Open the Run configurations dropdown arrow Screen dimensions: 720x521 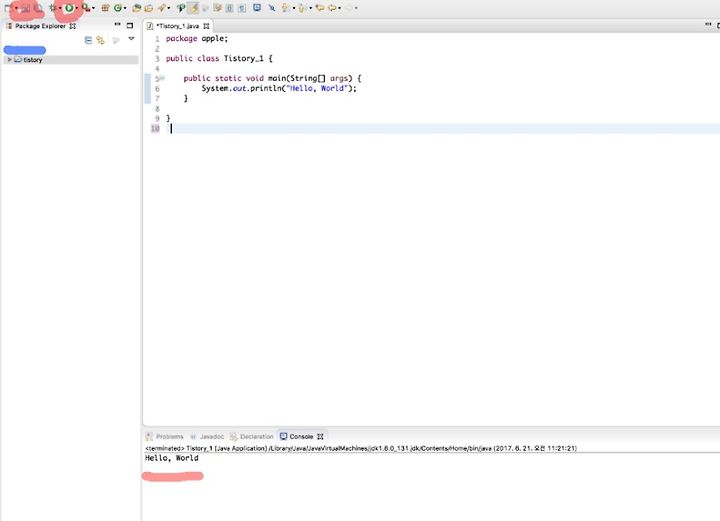coord(76,8)
